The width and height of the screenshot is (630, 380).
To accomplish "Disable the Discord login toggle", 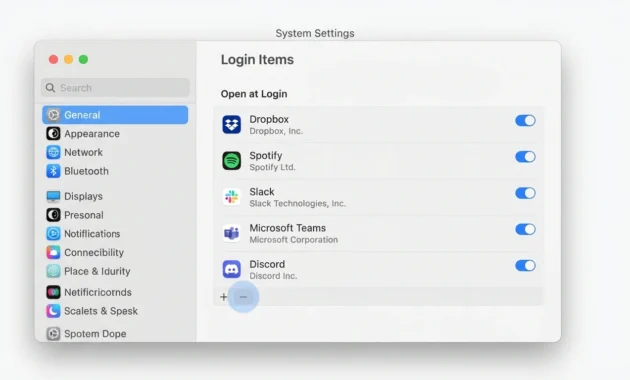I will [x=526, y=266].
